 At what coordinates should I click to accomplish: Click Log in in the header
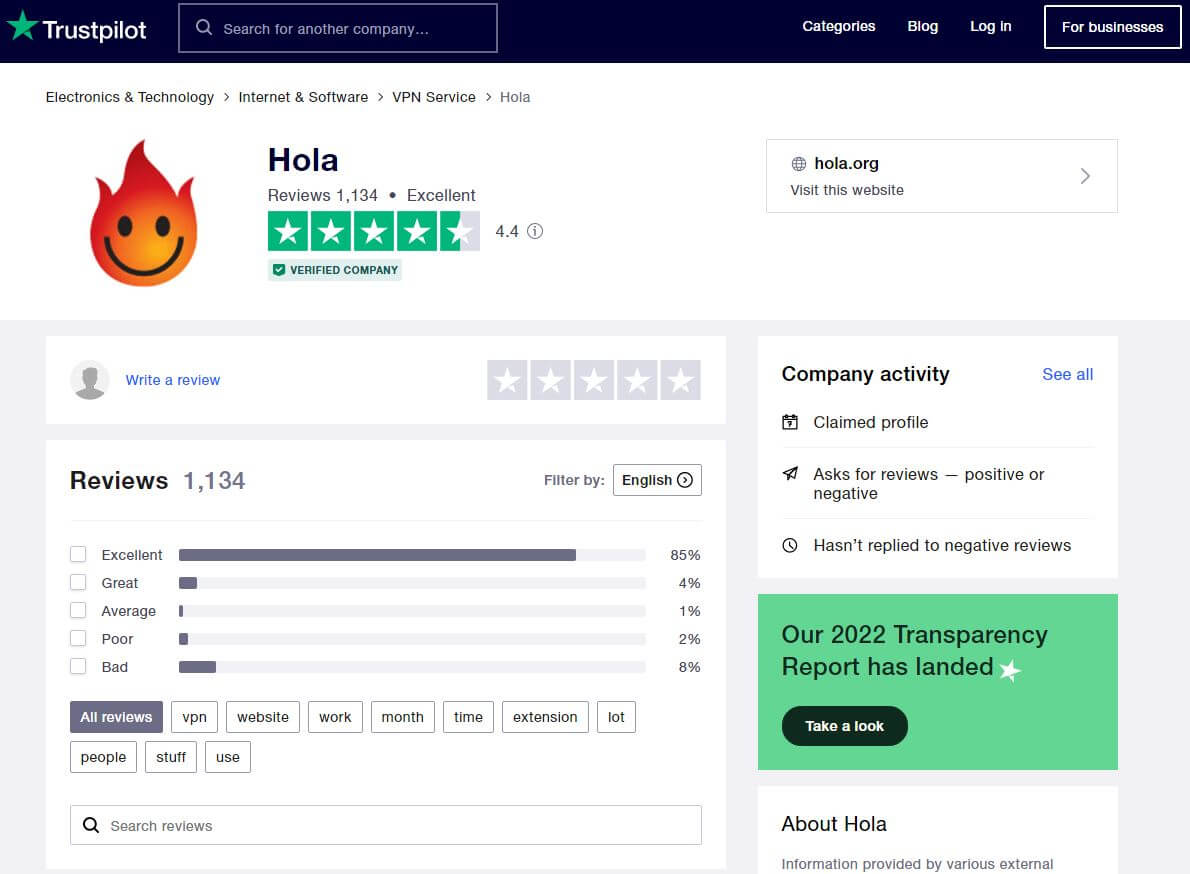tap(990, 27)
